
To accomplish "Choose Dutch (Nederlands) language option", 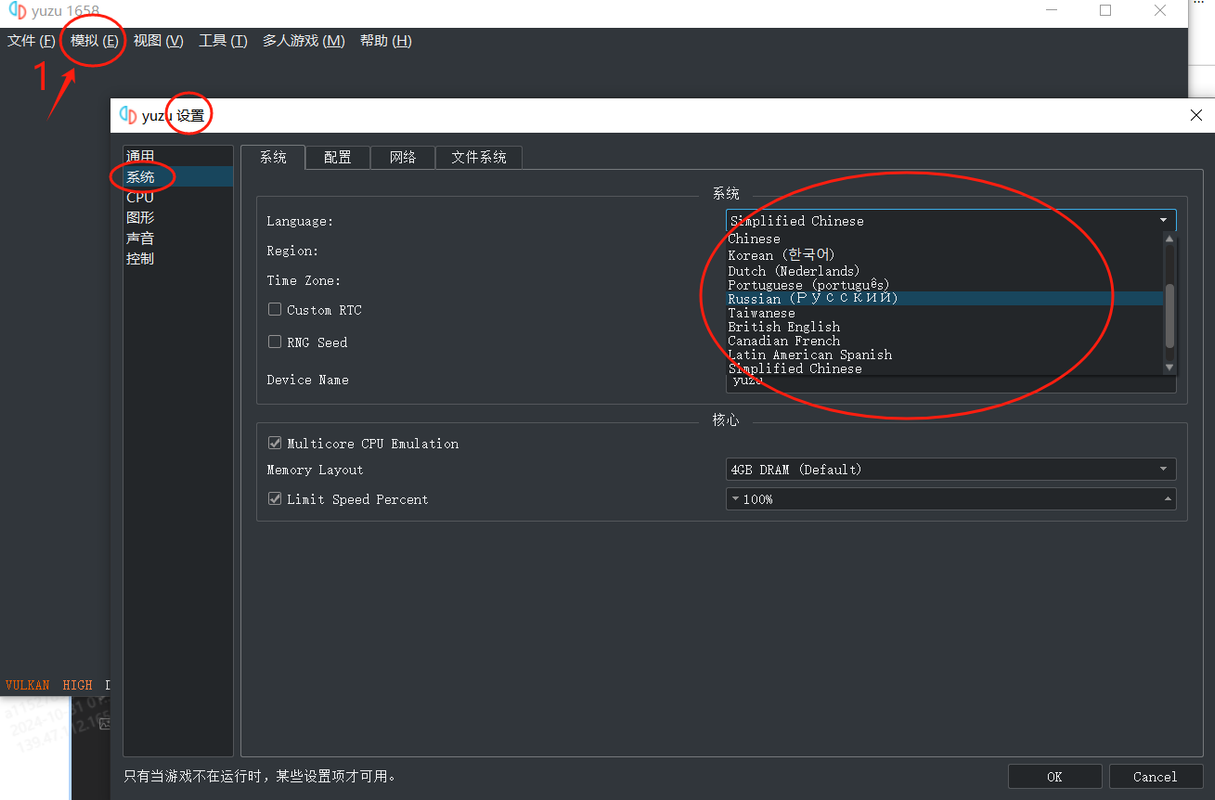I will tap(945, 271).
